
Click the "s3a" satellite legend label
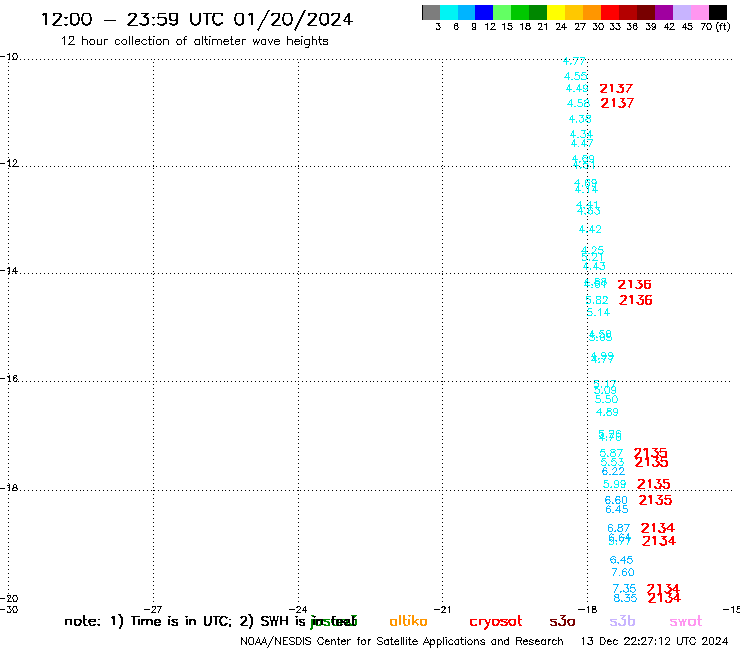pyautogui.click(x=562, y=621)
